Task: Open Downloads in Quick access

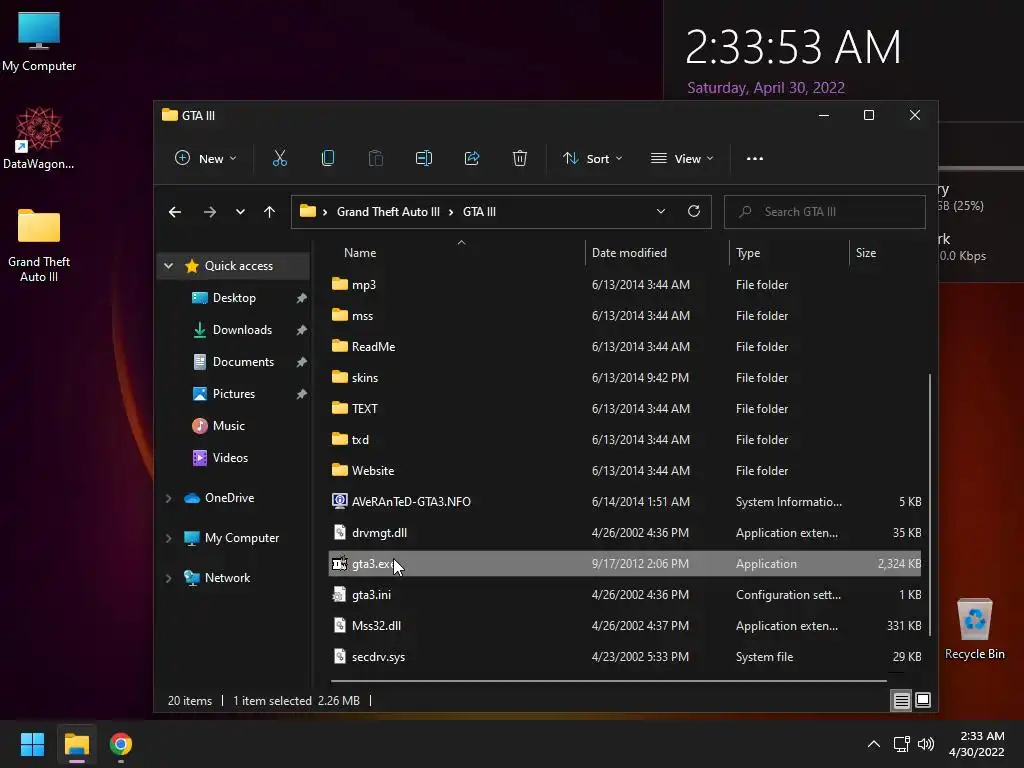Action: pyautogui.click(x=242, y=330)
